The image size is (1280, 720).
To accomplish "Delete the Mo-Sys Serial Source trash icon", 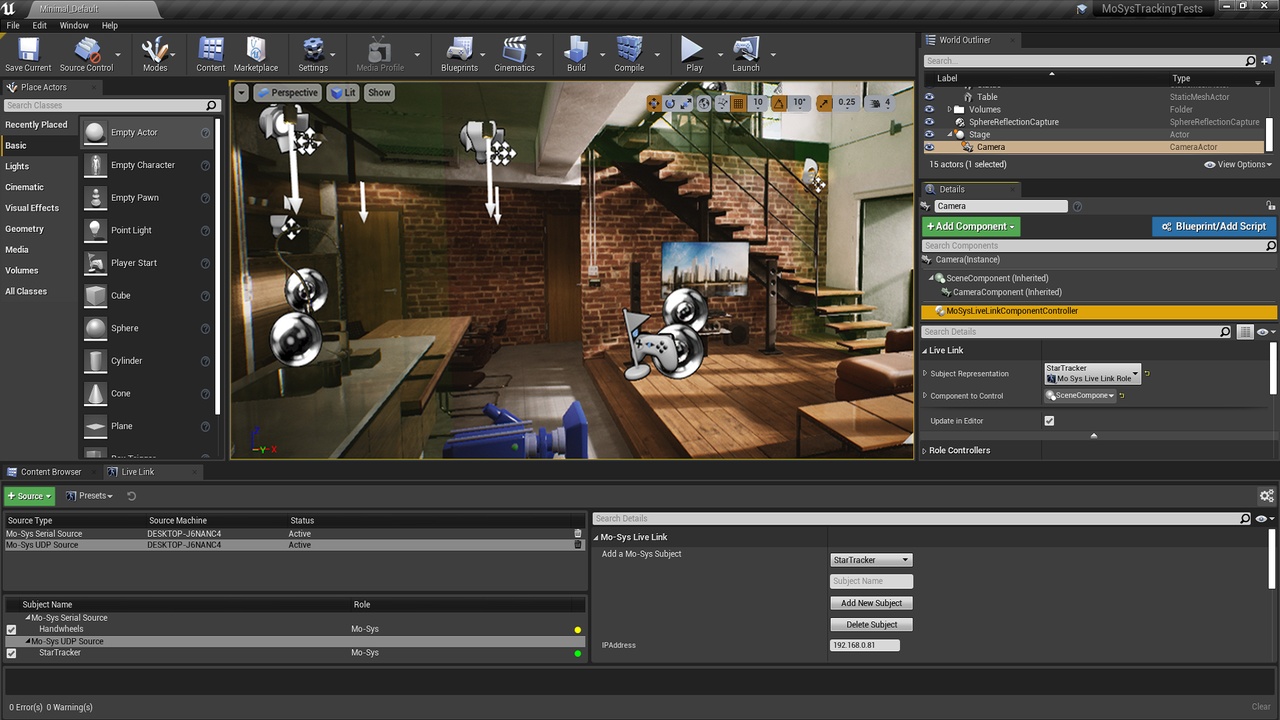I will tap(577, 534).
